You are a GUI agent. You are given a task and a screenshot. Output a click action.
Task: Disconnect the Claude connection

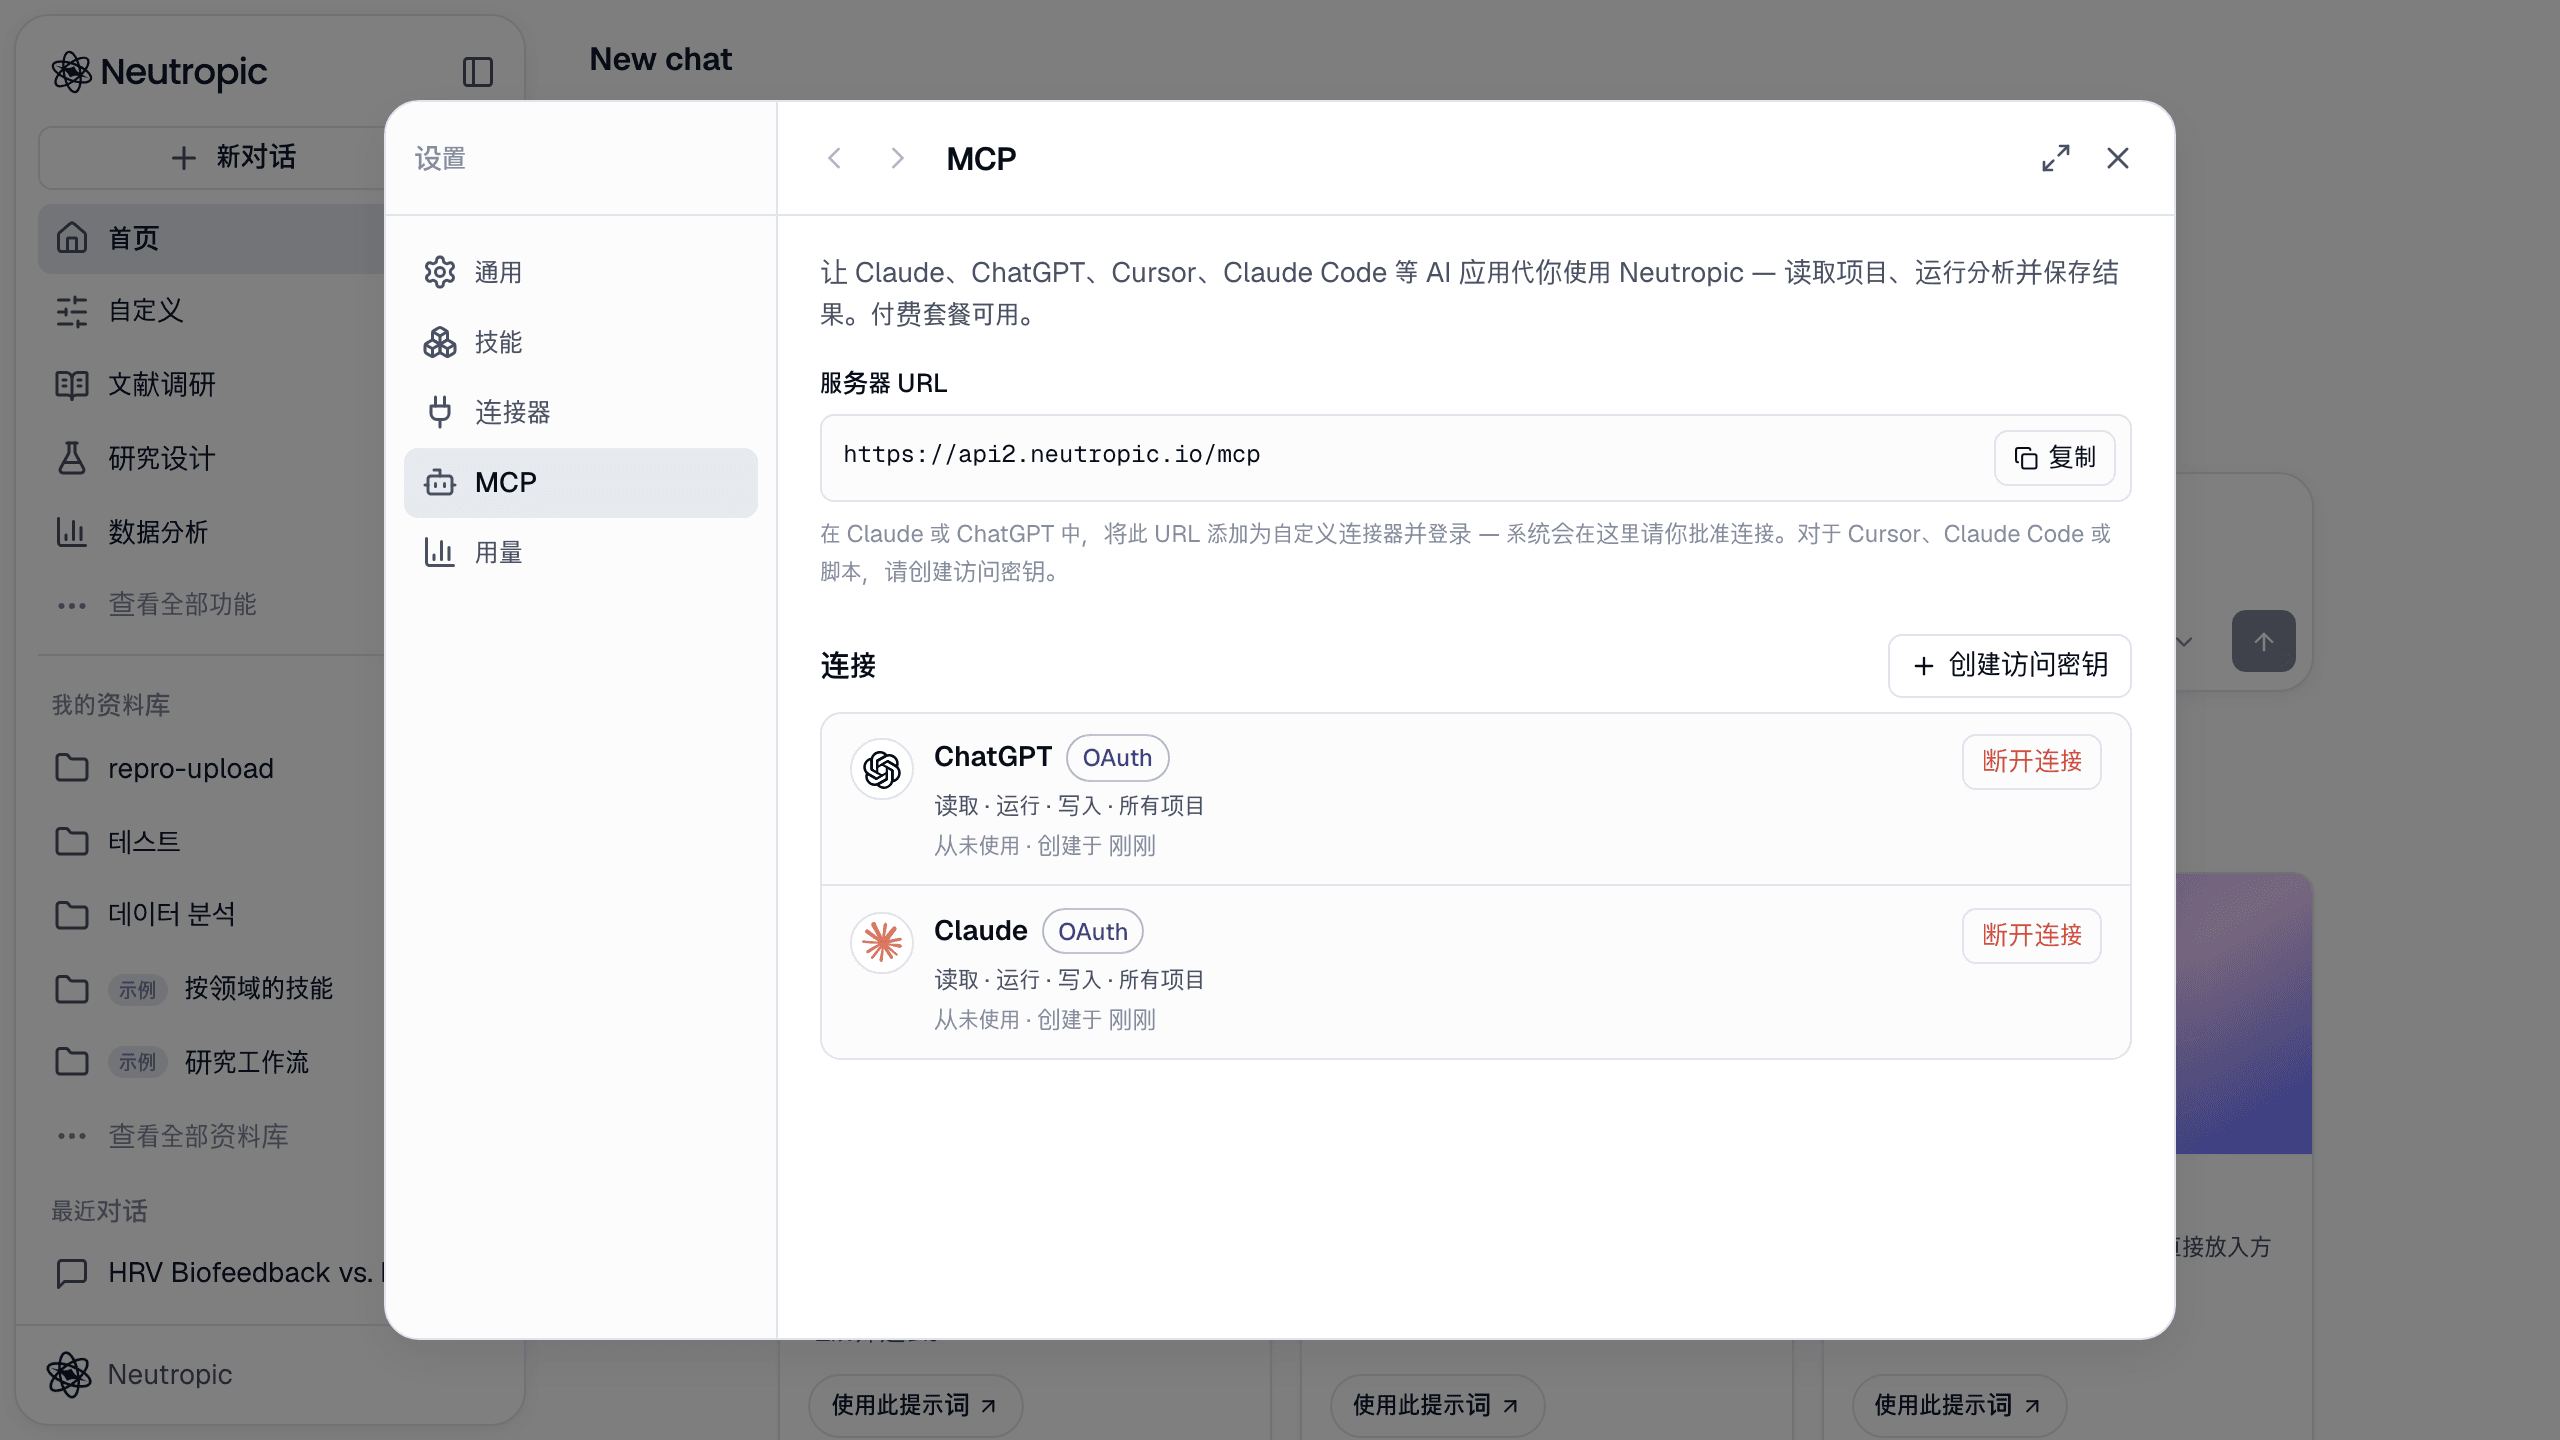click(x=2031, y=935)
